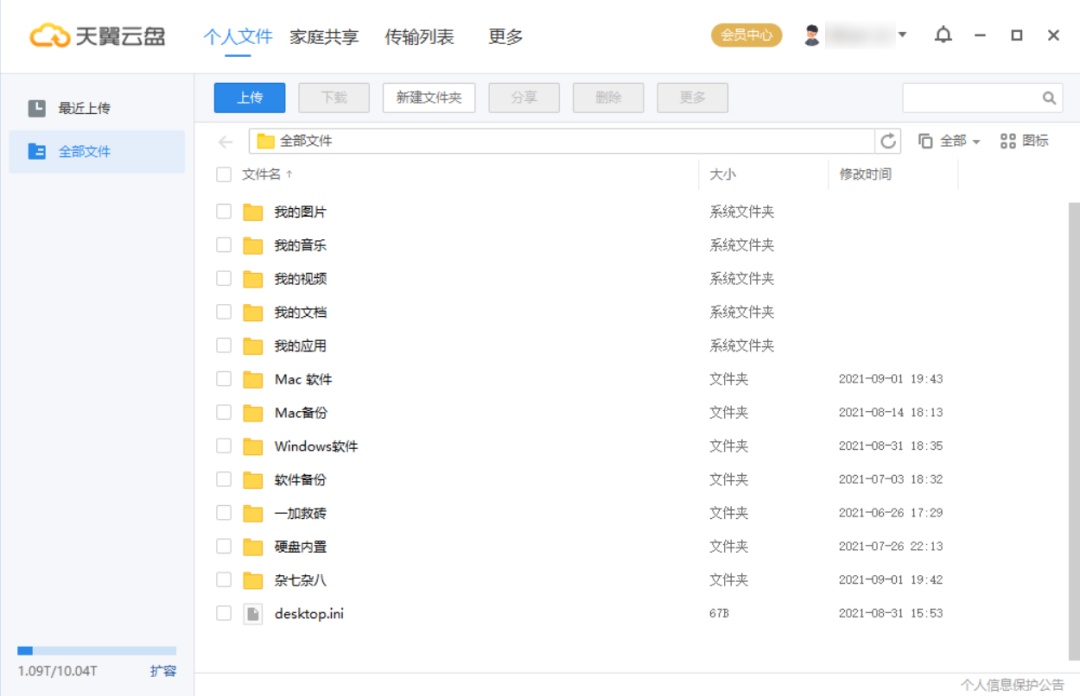
Task: Click the back arrow in the path bar
Action: [224, 141]
